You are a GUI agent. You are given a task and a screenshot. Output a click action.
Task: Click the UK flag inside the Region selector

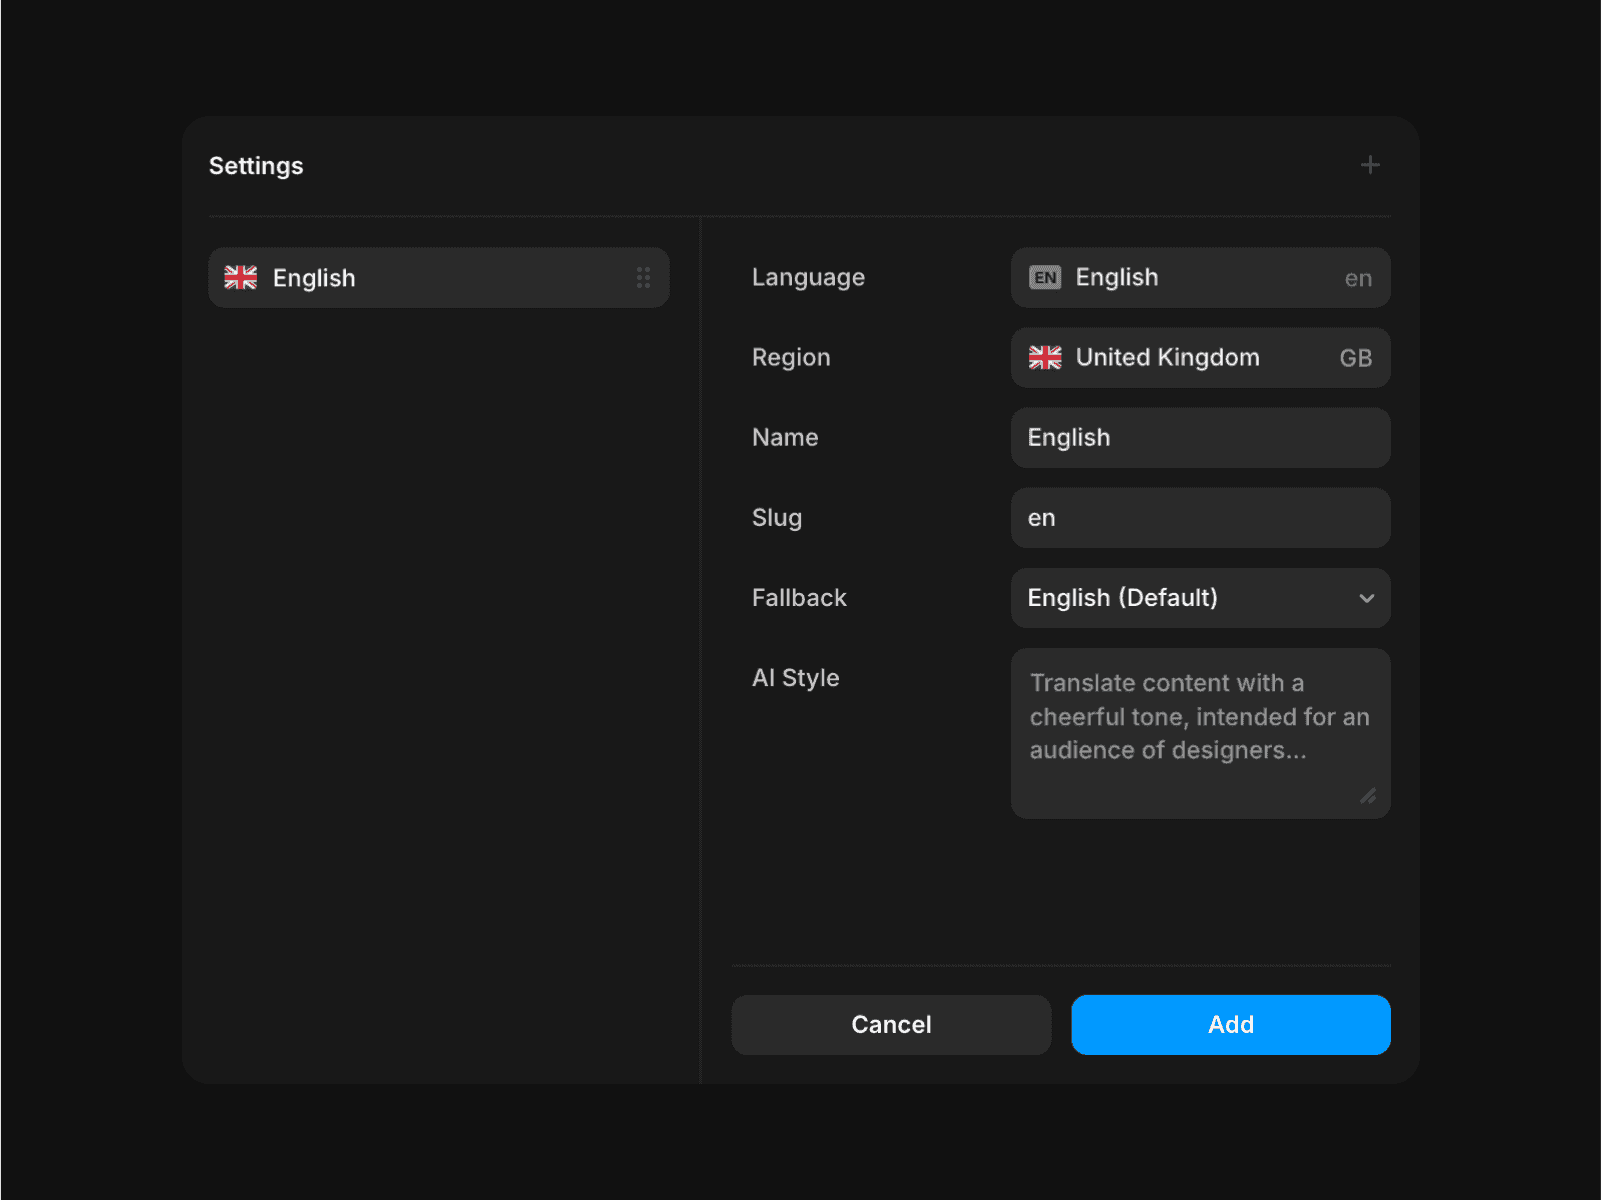pyautogui.click(x=1045, y=357)
